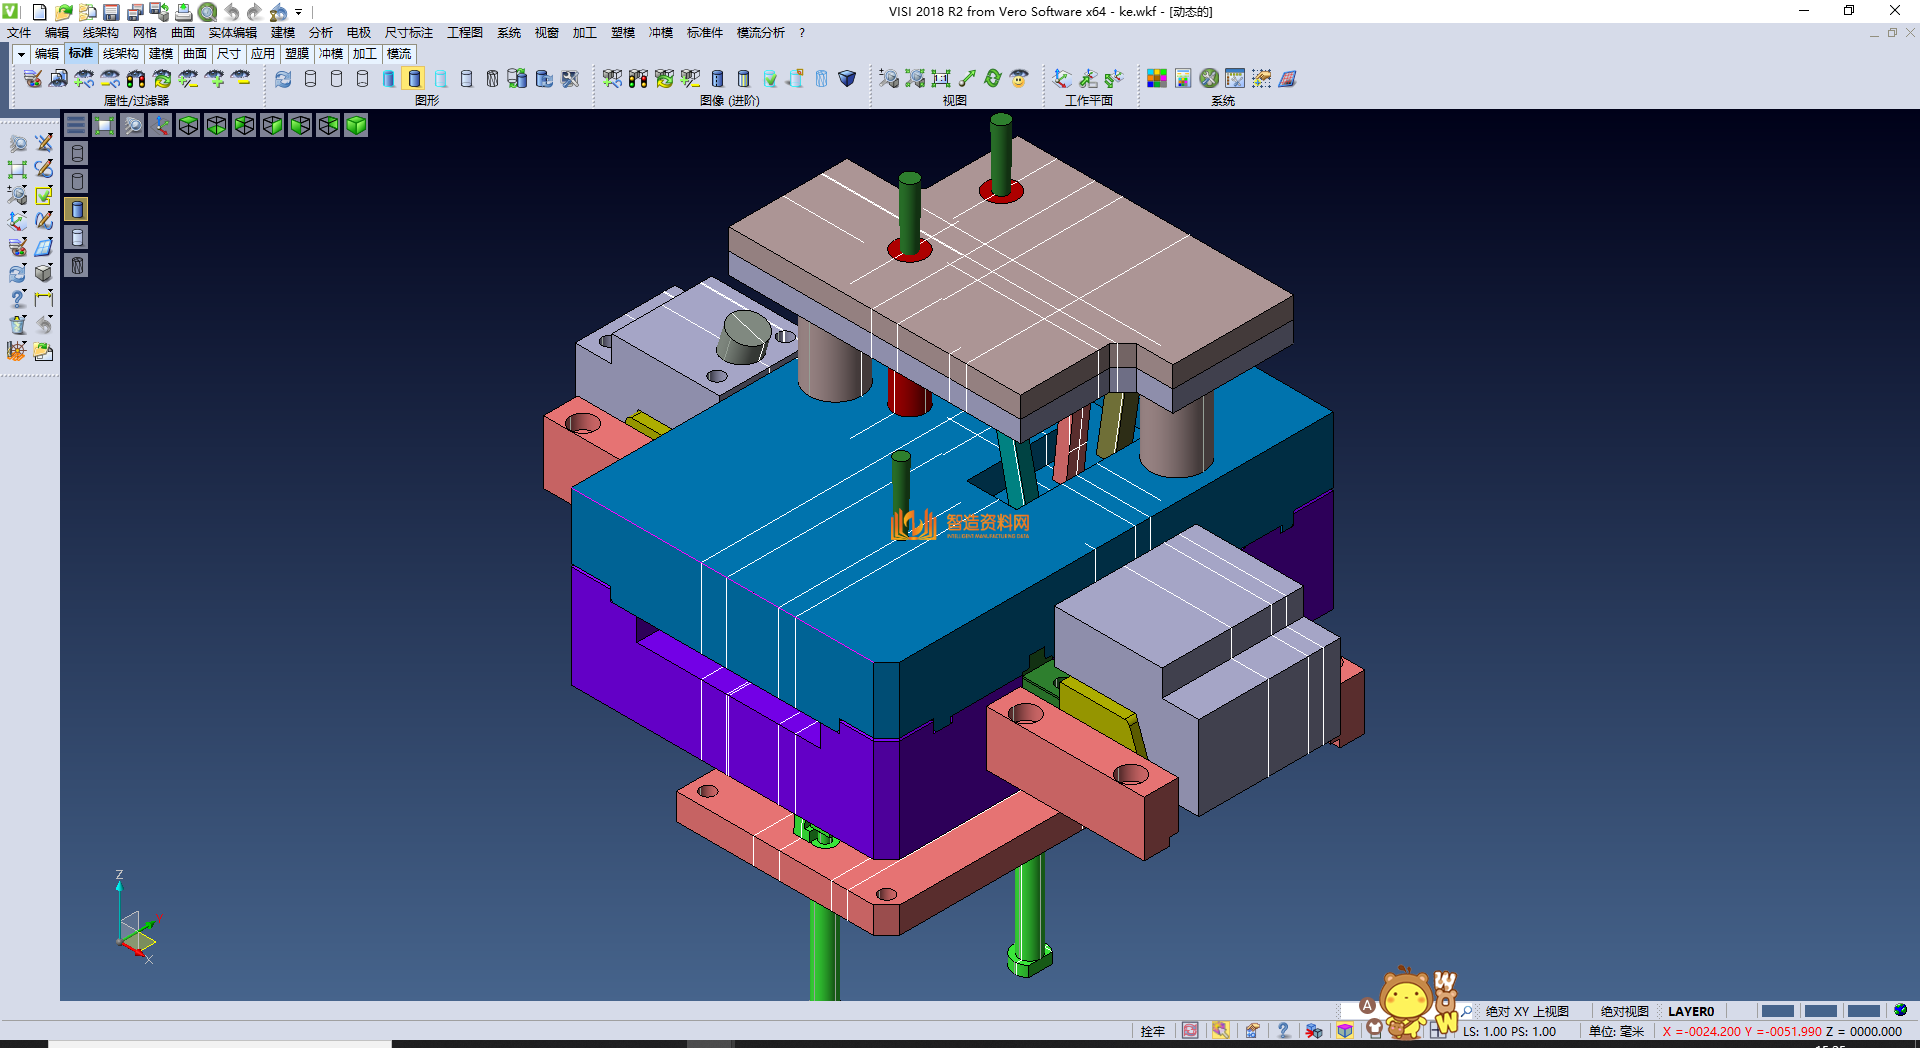
Task: Click the first blue color swatch in status bar
Action: pyautogui.click(x=1777, y=1011)
